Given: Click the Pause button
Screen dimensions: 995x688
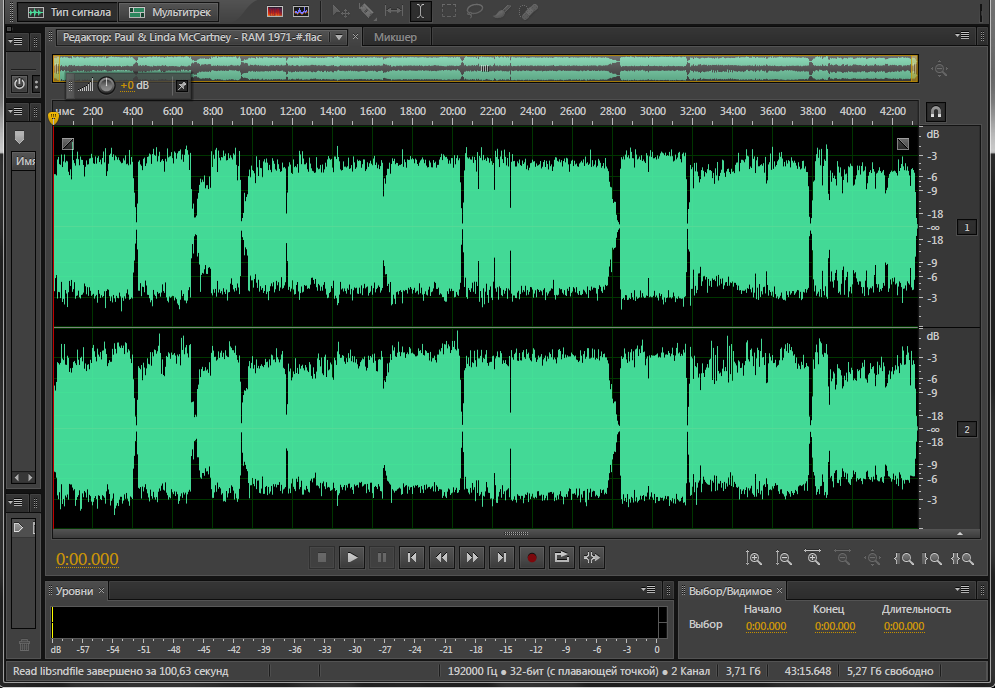Looking at the screenshot, I should tap(382, 558).
